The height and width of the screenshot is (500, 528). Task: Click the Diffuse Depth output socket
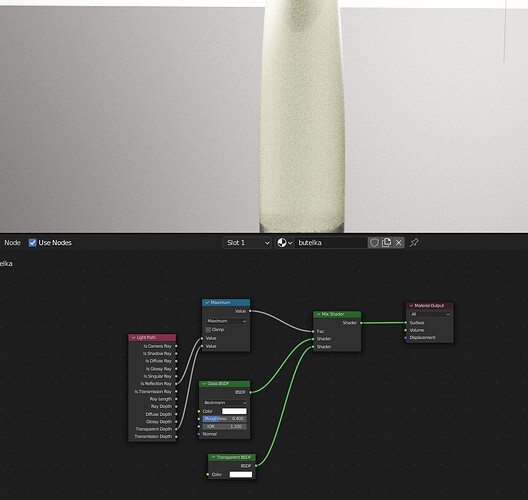(176, 414)
